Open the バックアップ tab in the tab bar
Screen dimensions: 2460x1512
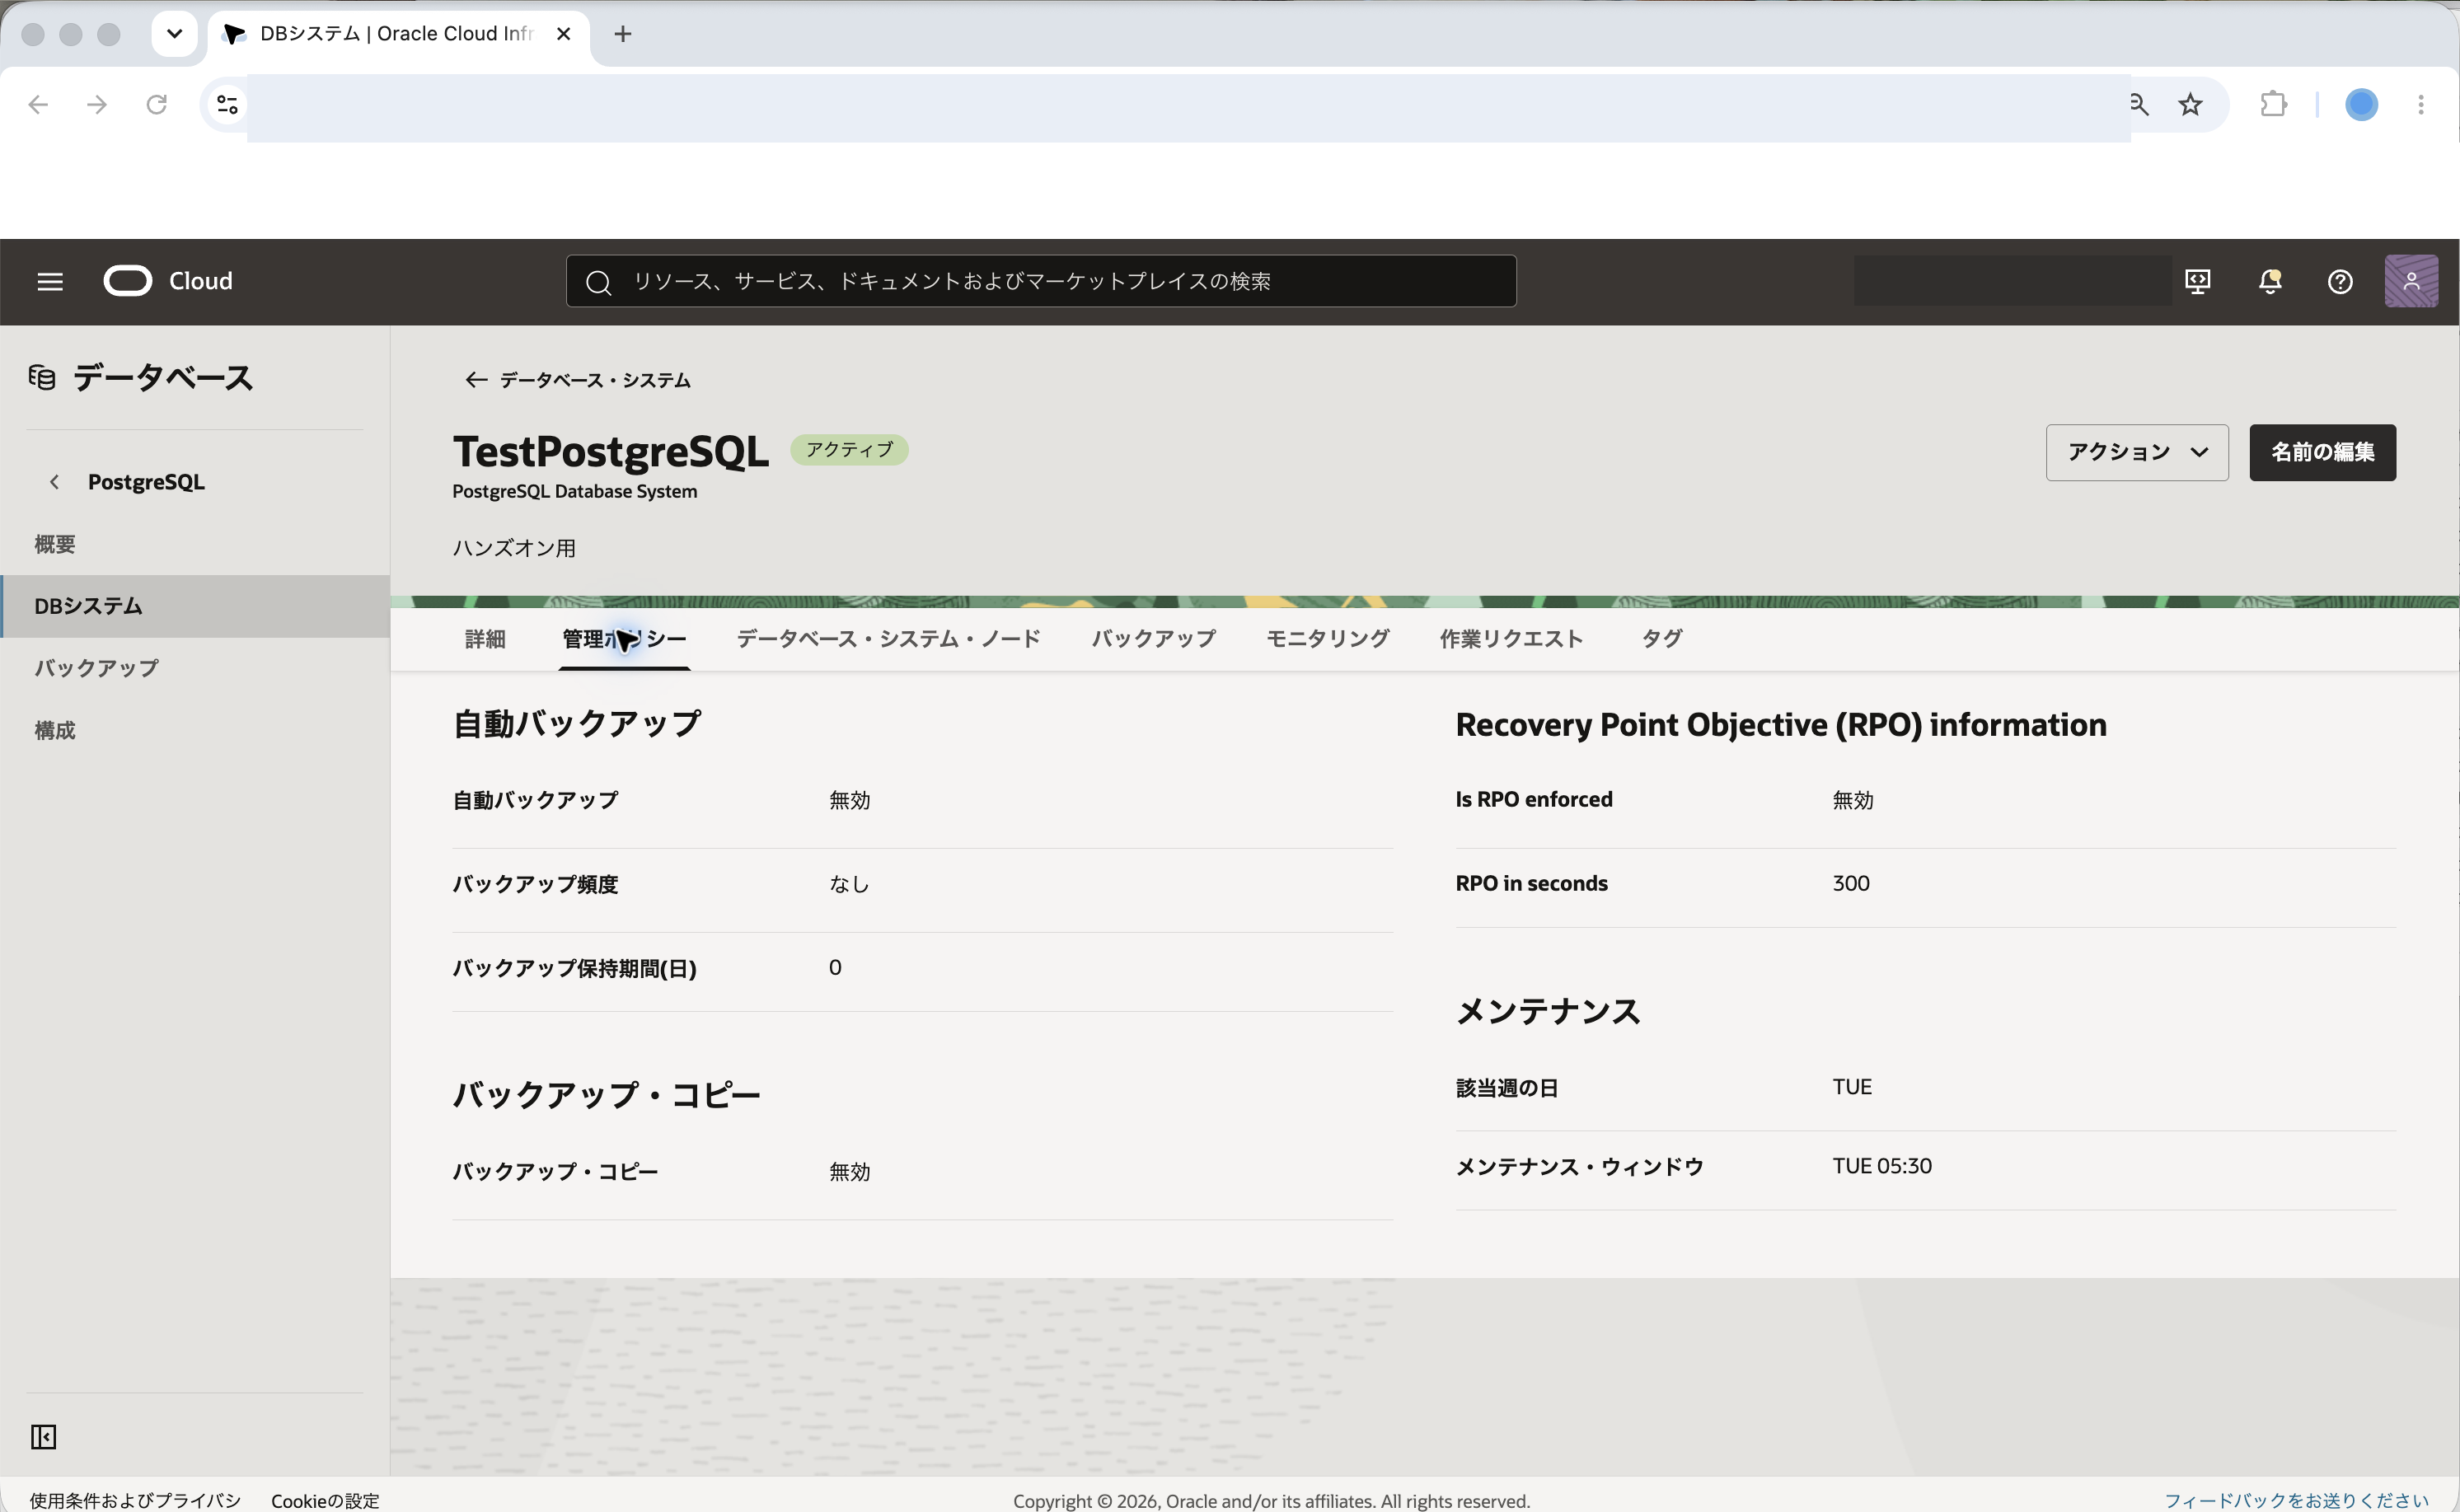1154,639
